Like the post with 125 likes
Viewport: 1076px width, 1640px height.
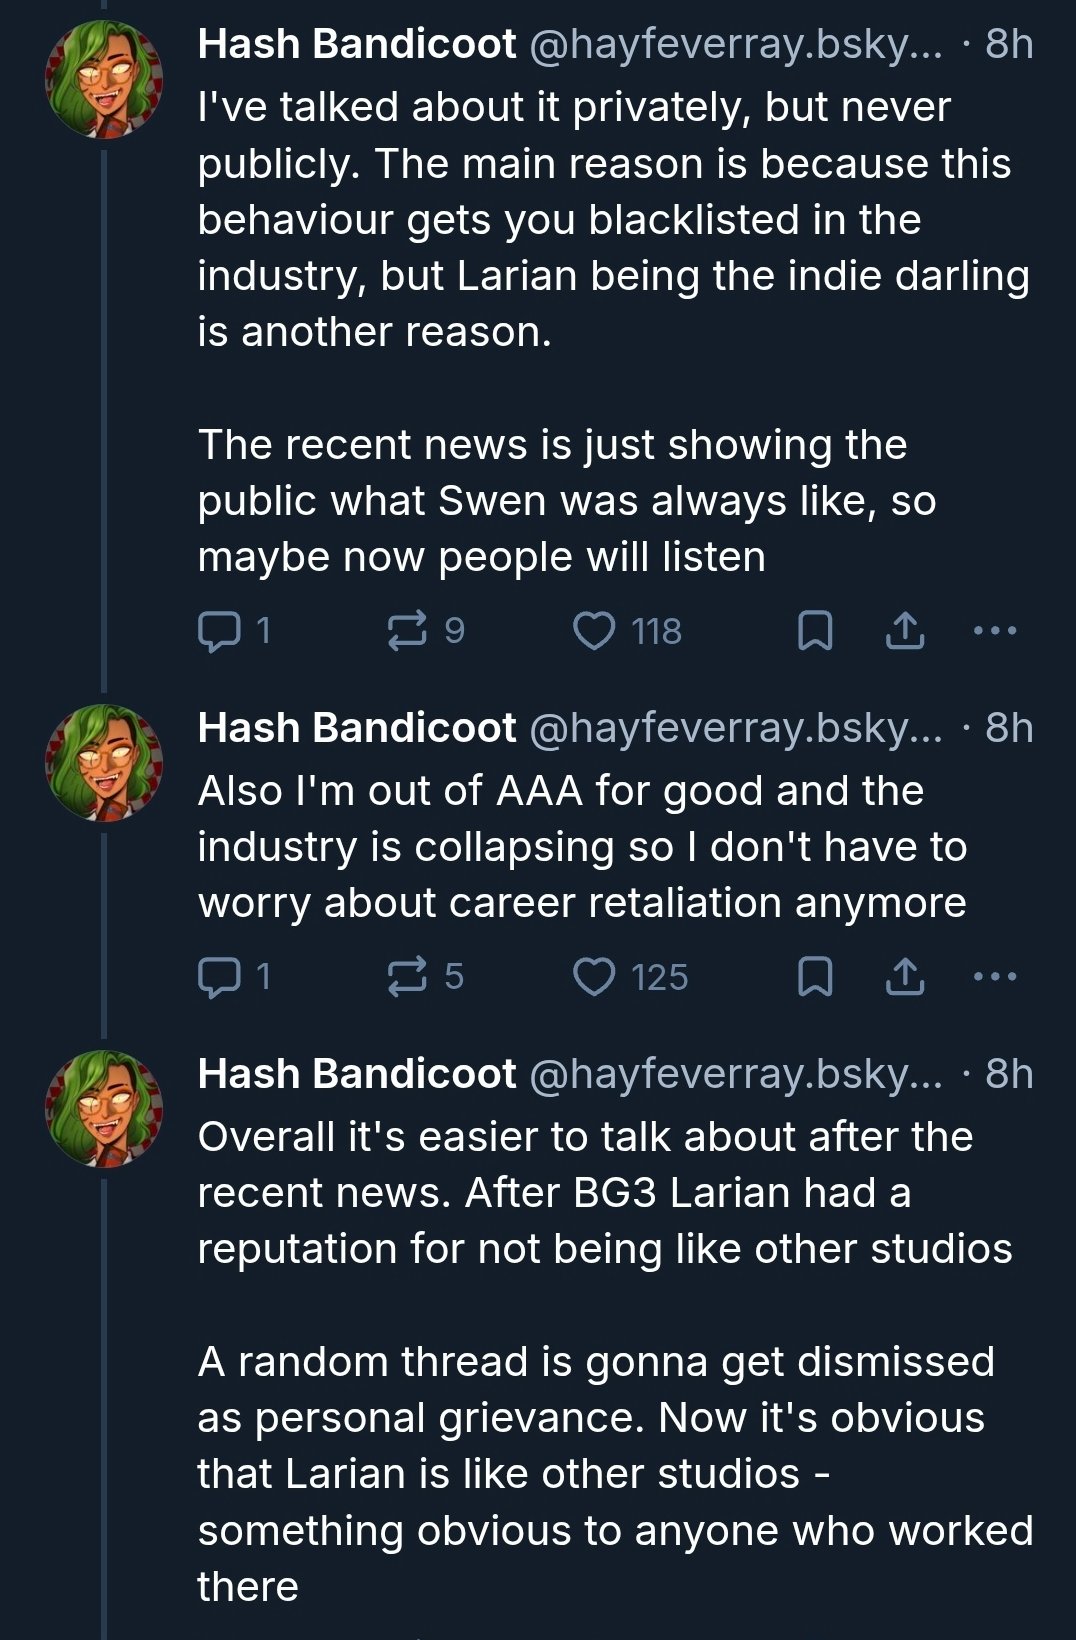point(595,977)
